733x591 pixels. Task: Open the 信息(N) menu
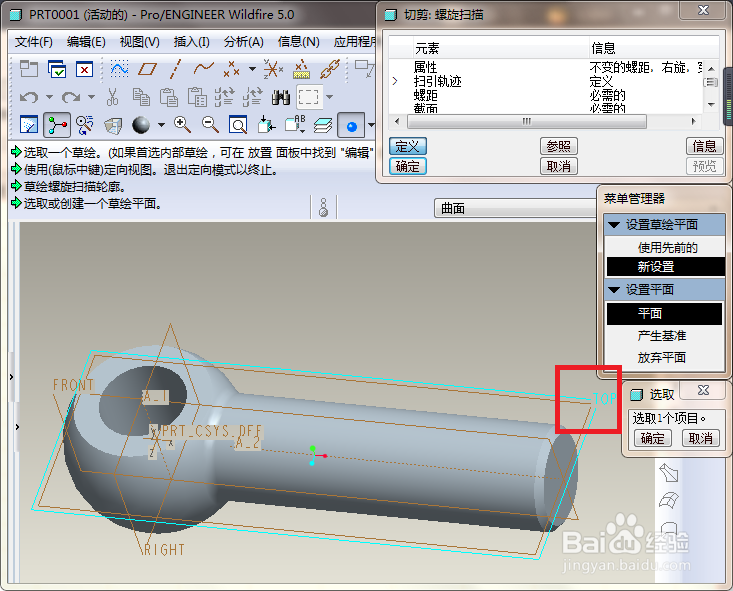[x=299, y=42]
